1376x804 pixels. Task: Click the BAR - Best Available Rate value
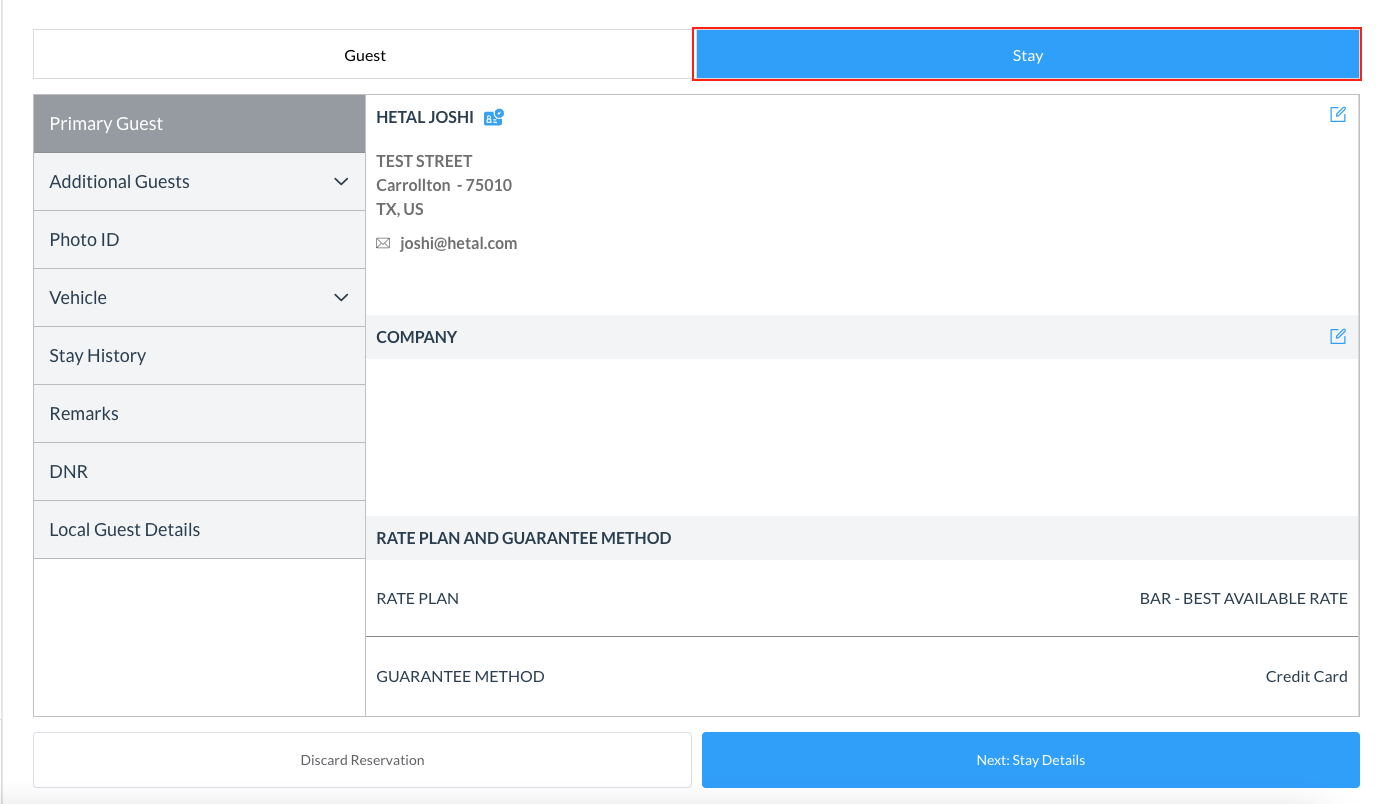pyautogui.click(x=1243, y=599)
